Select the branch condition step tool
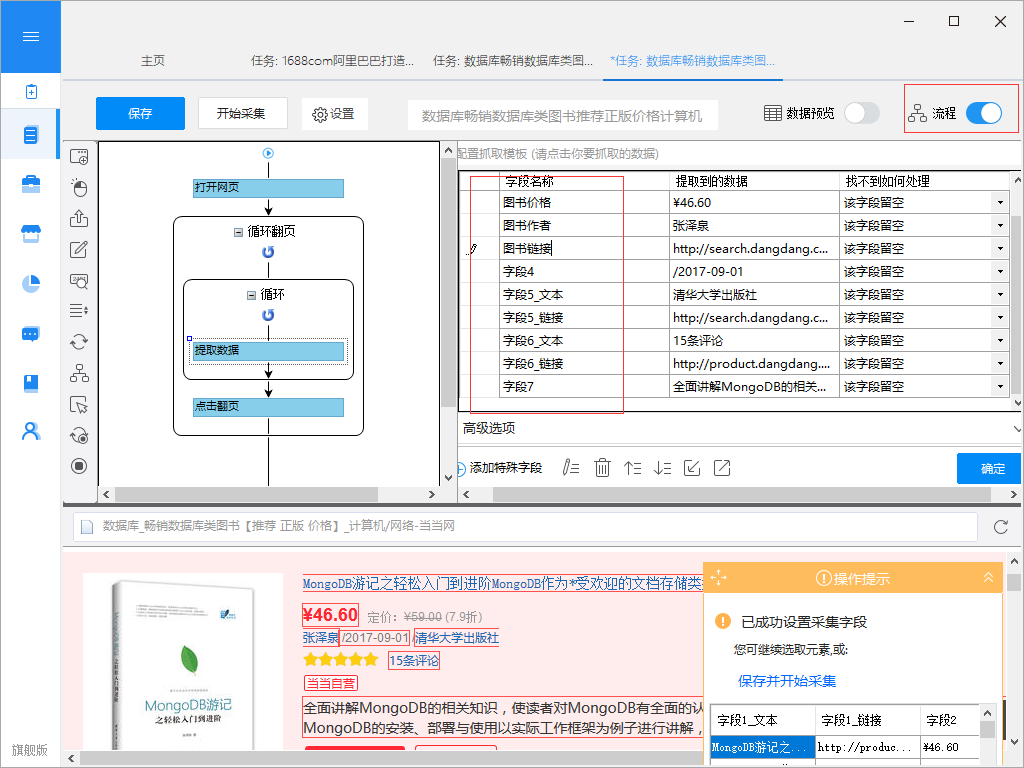 [x=79, y=373]
